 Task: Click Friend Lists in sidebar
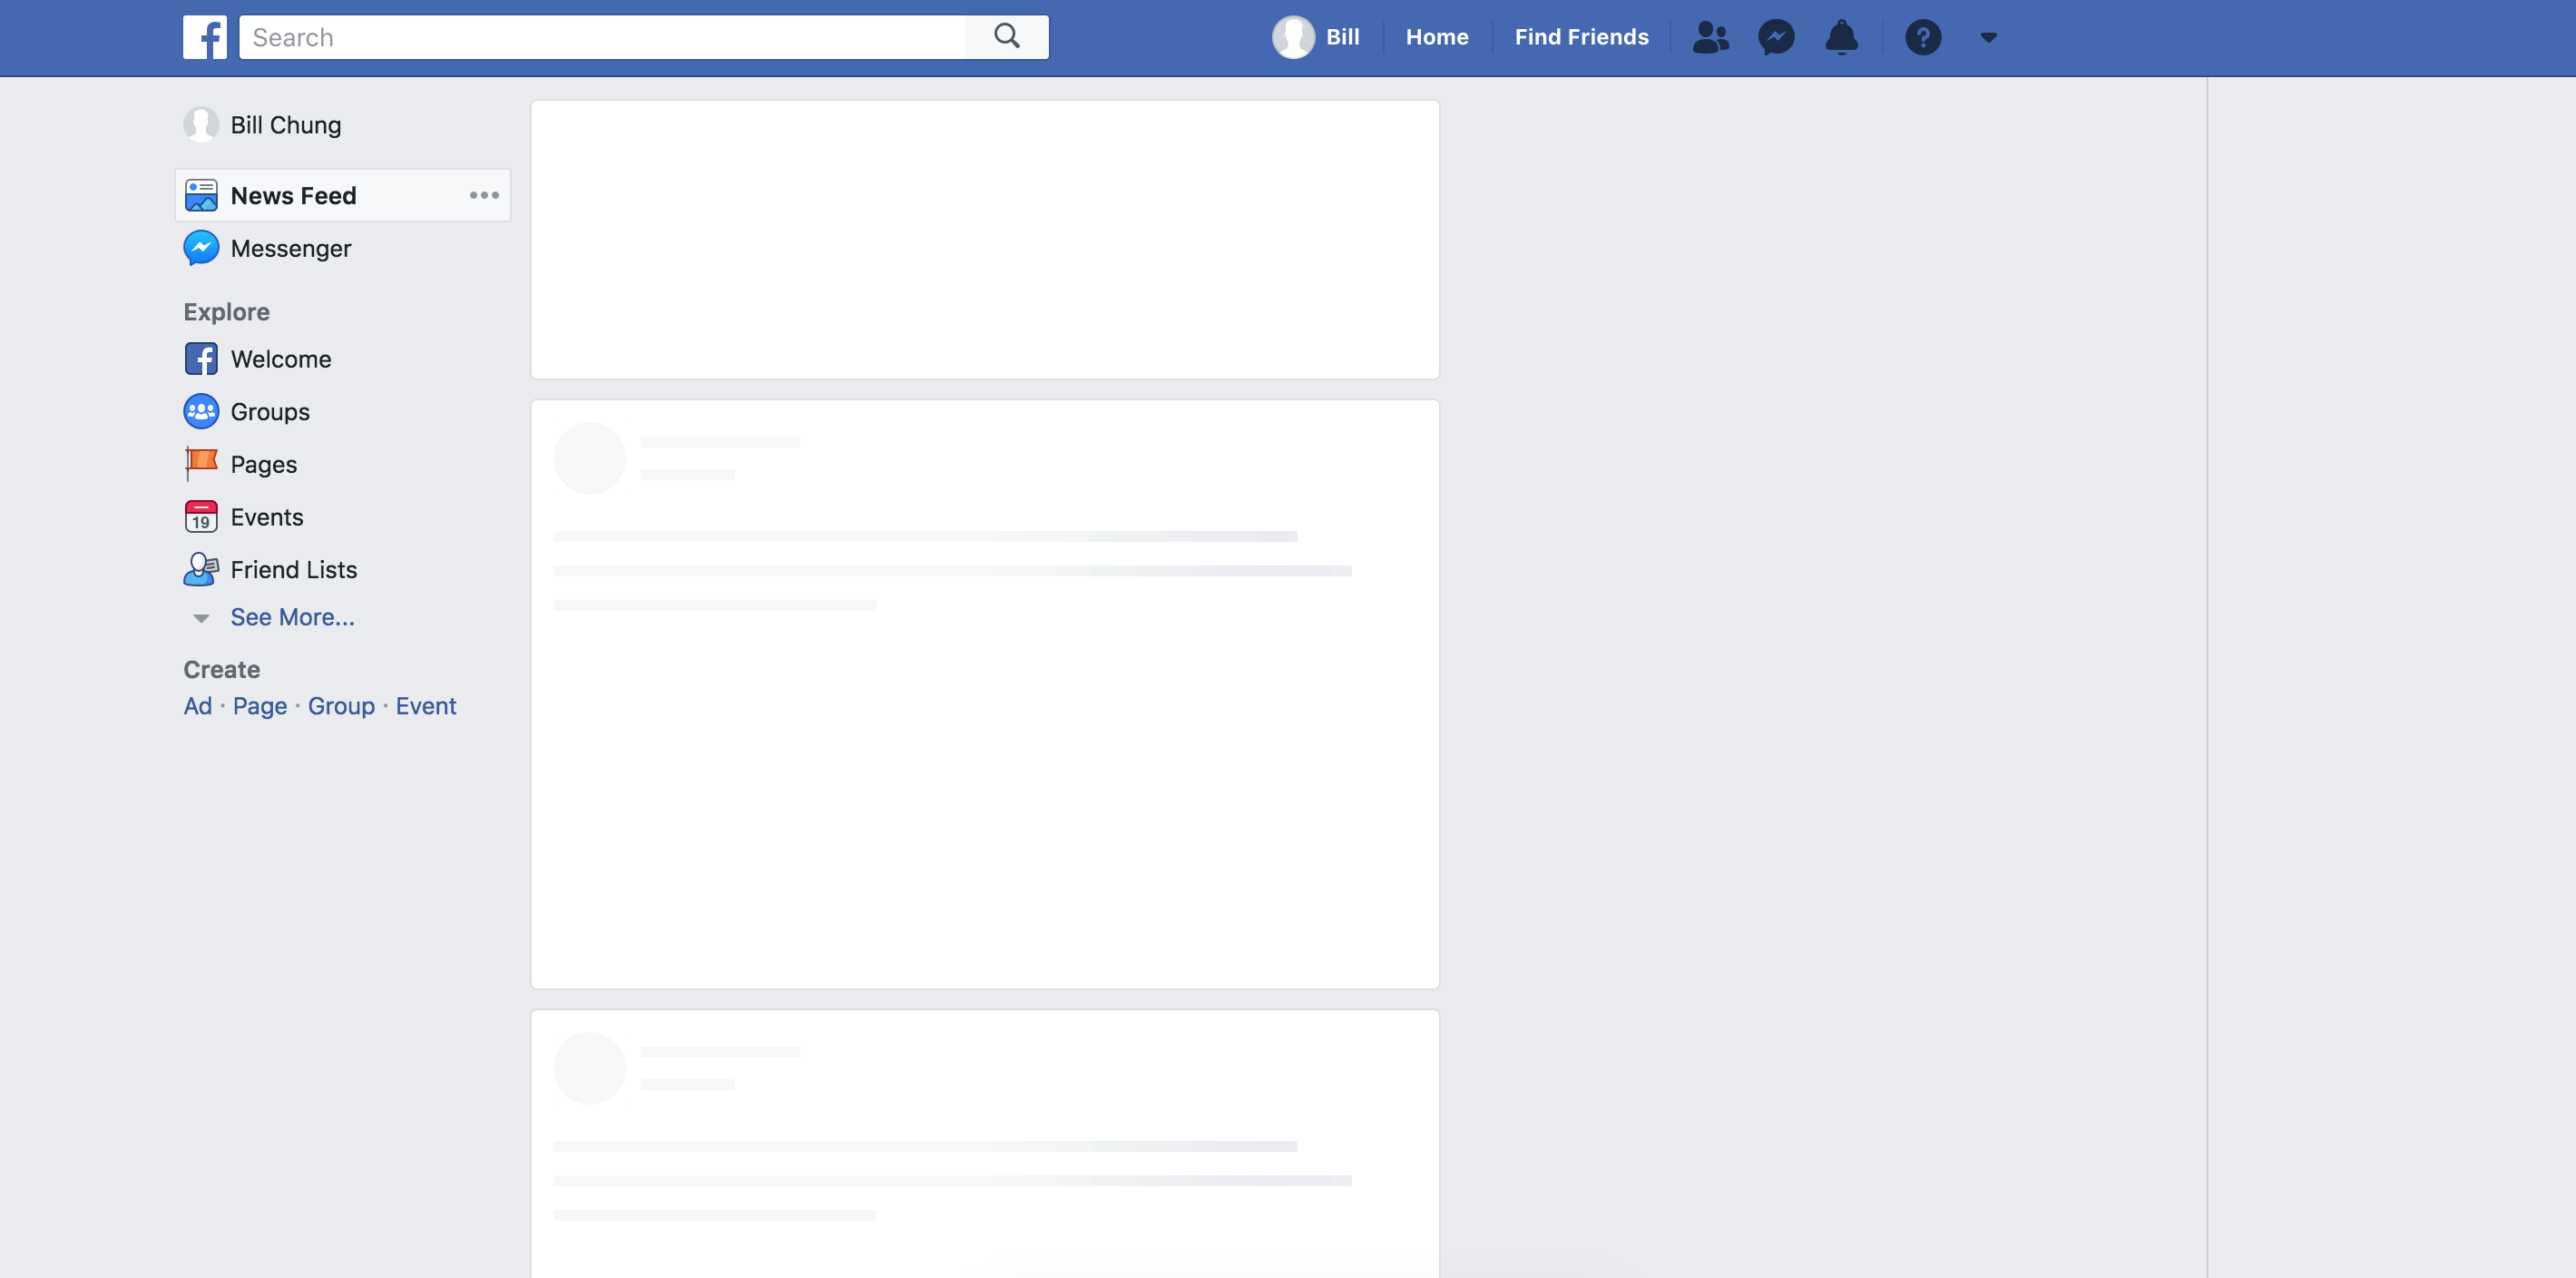pyautogui.click(x=292, y=568)
